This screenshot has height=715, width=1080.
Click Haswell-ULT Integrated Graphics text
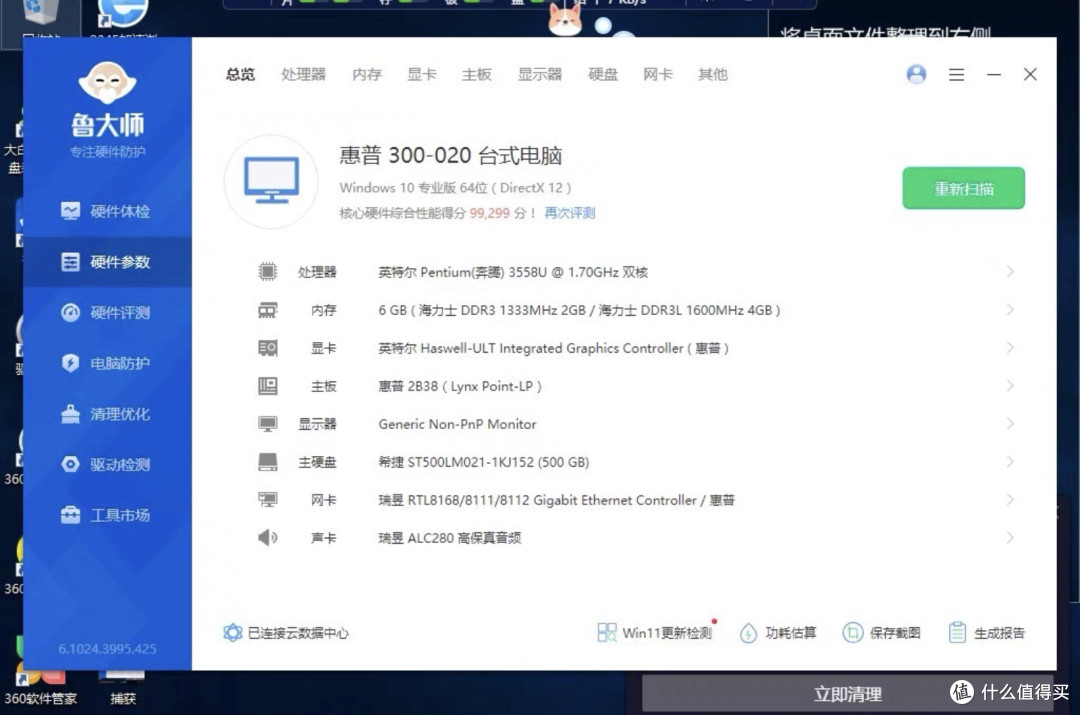coord(553,348)
